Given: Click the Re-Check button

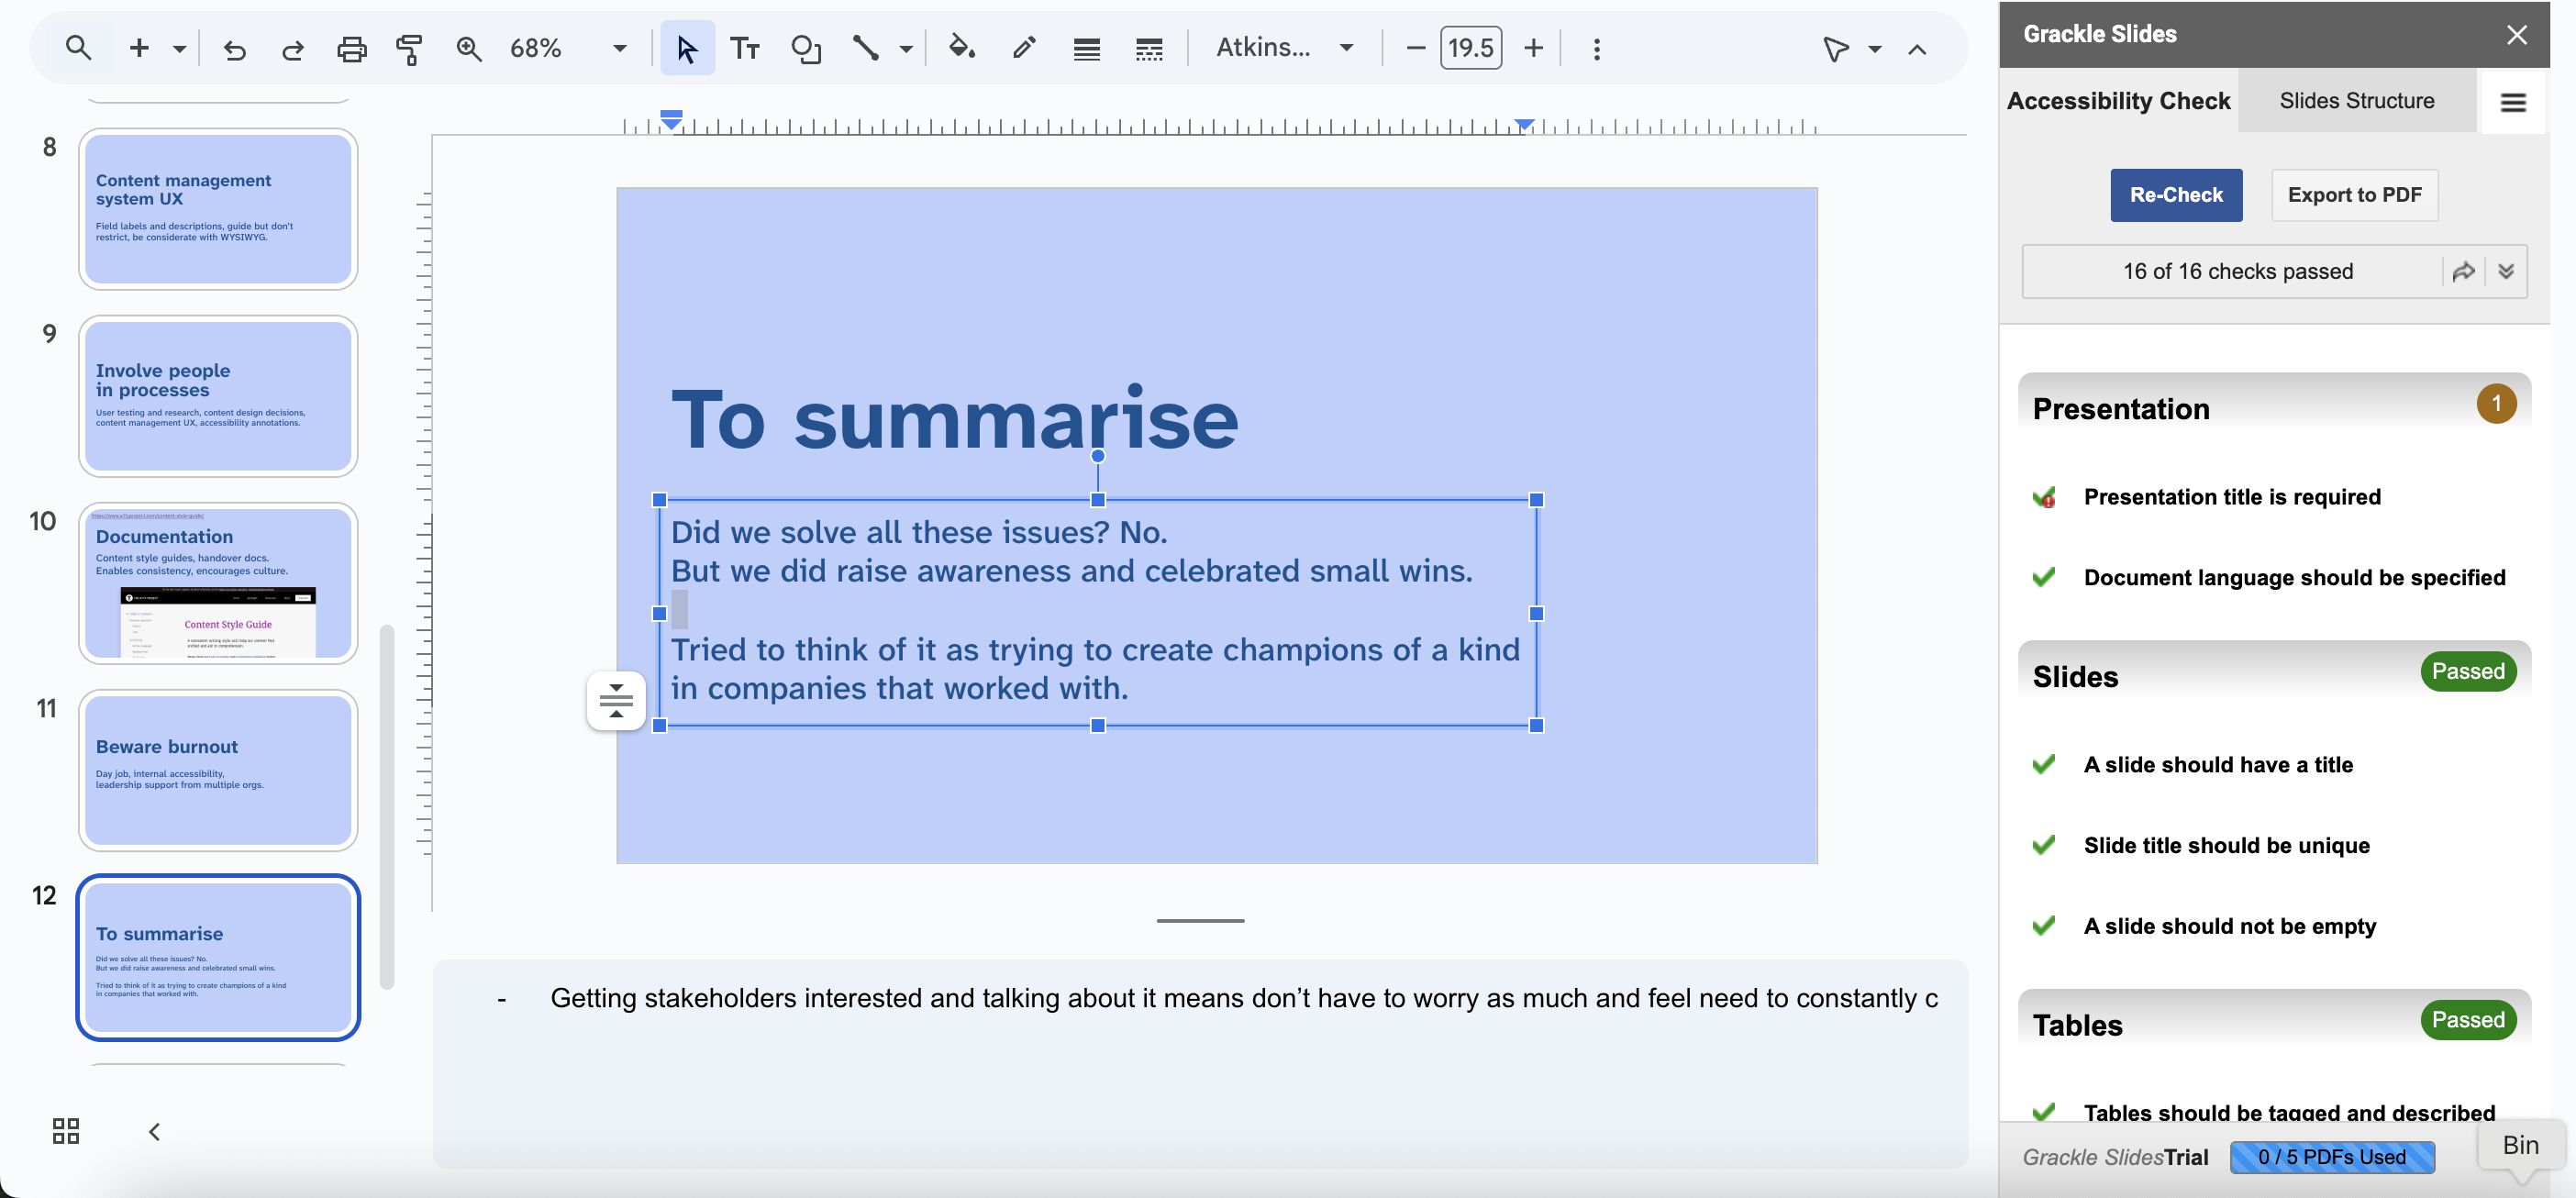Looking at the screenshot, I should [x=2176, y=195].
